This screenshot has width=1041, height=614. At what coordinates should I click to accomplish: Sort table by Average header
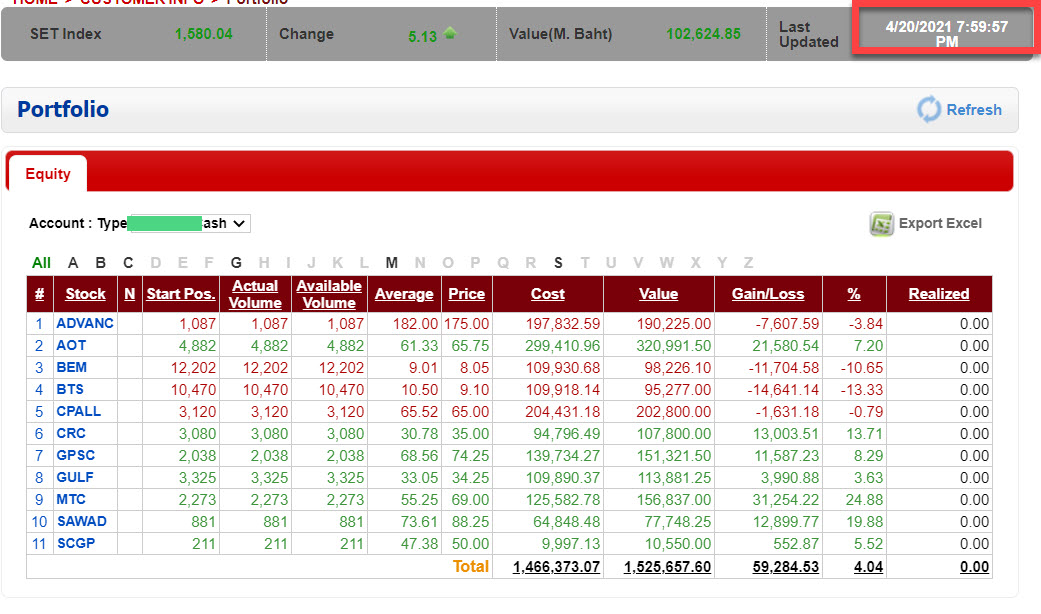(404, 294)
